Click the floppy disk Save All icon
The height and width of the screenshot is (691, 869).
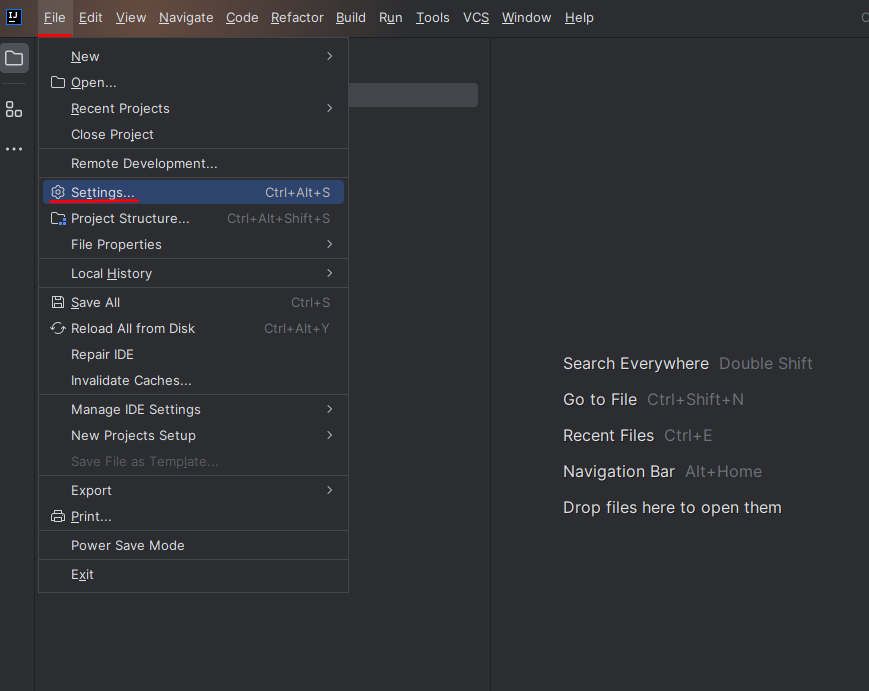pos(58,302)
